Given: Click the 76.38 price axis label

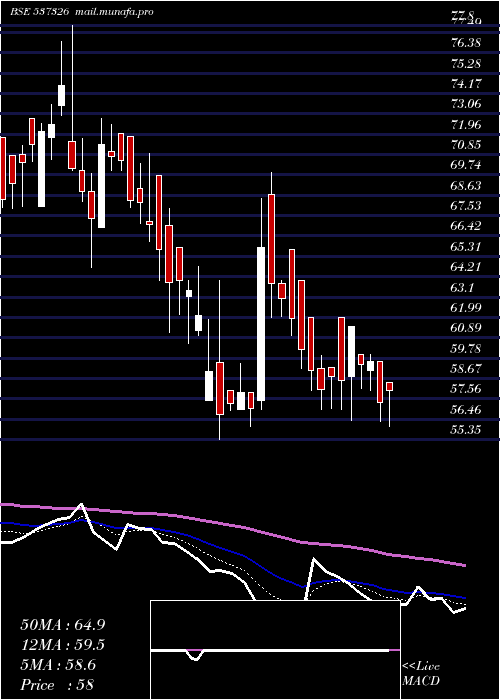Looking at the screenshot, I should tap(466, 43).
